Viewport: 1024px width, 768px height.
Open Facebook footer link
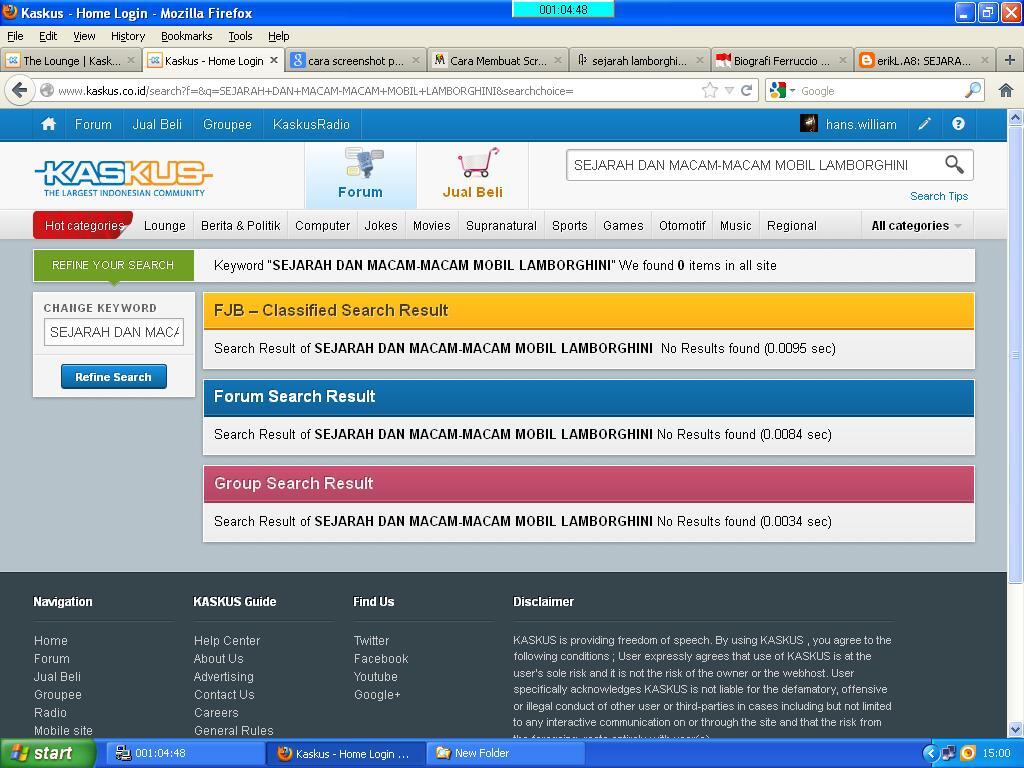[381, 659]
